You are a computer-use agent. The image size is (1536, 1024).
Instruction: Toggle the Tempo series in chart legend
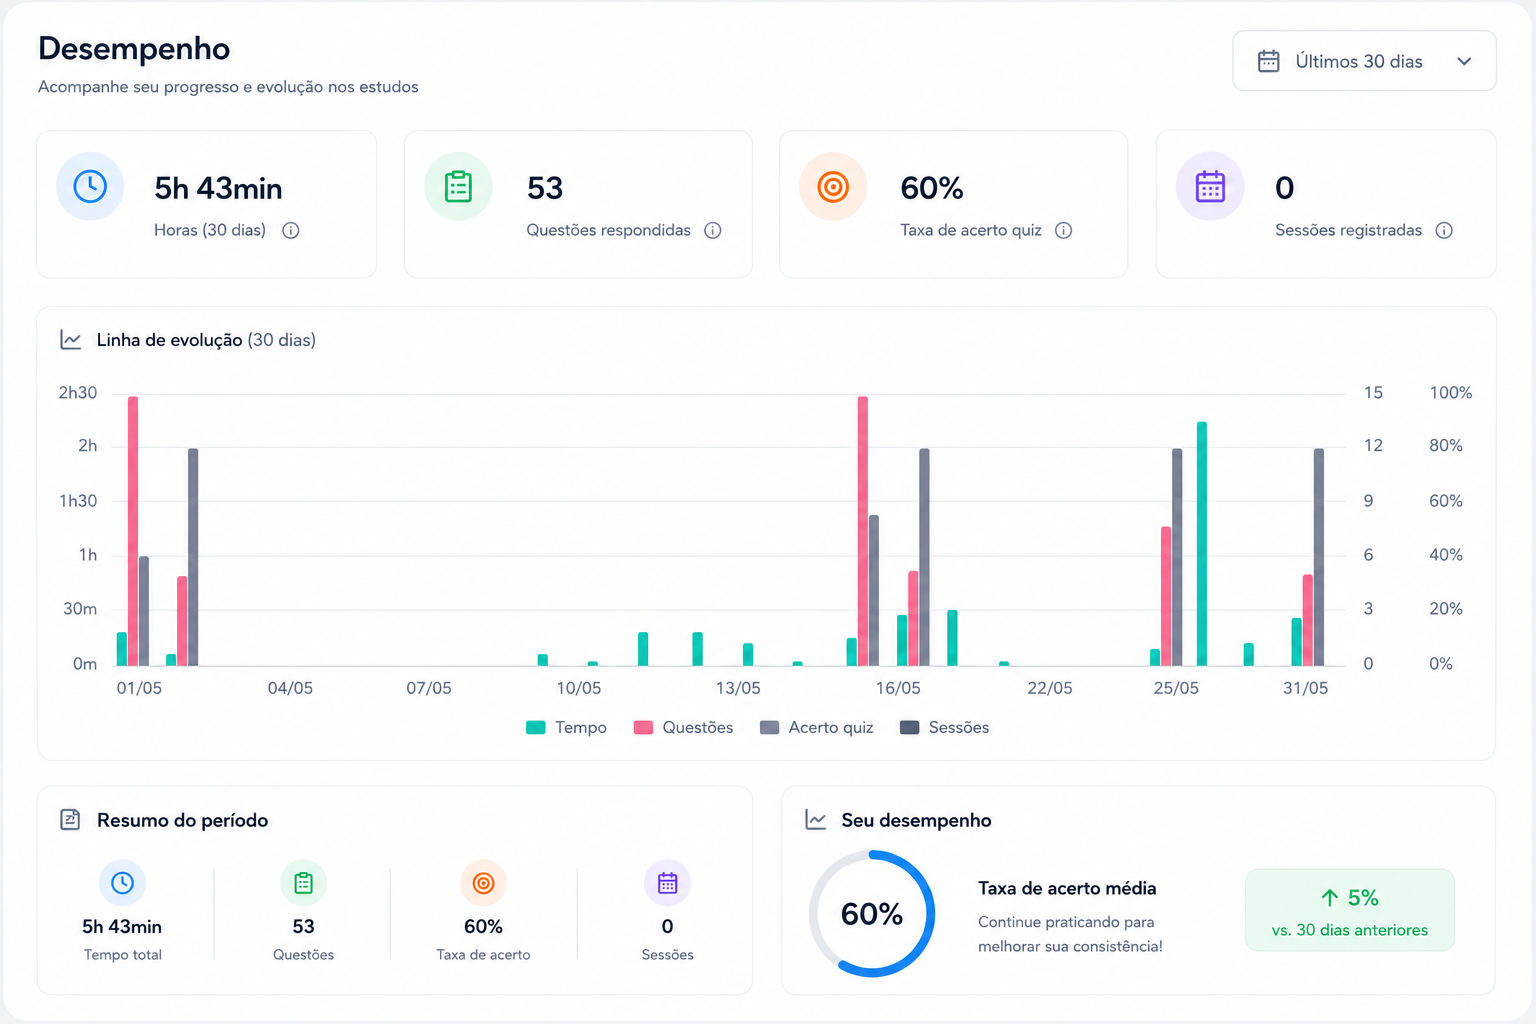(566, 727)
